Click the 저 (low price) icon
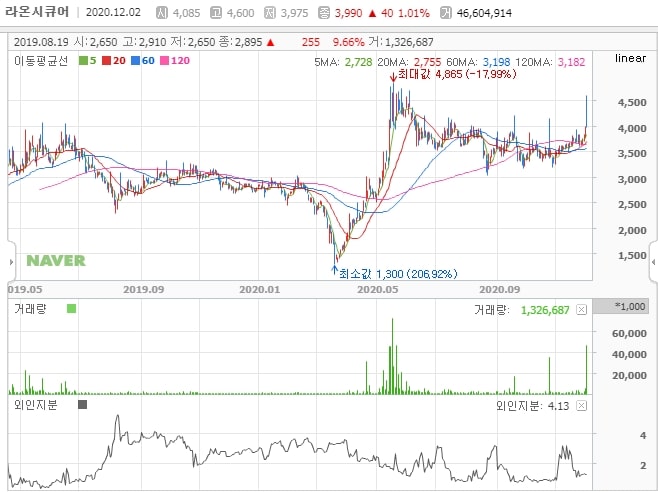Viewport: 658px width, 492px height. (x=270, y=13)
